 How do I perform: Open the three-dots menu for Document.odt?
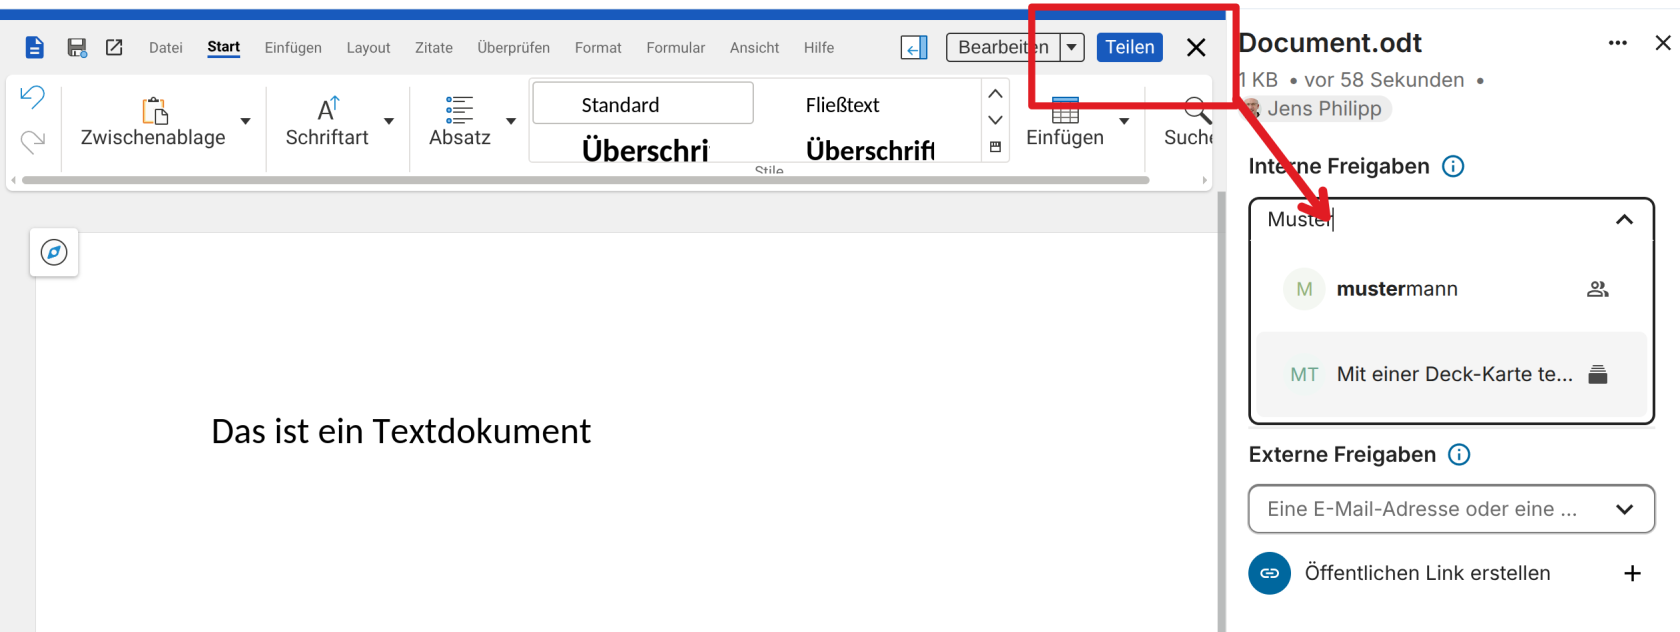(x=1617, y=43)
